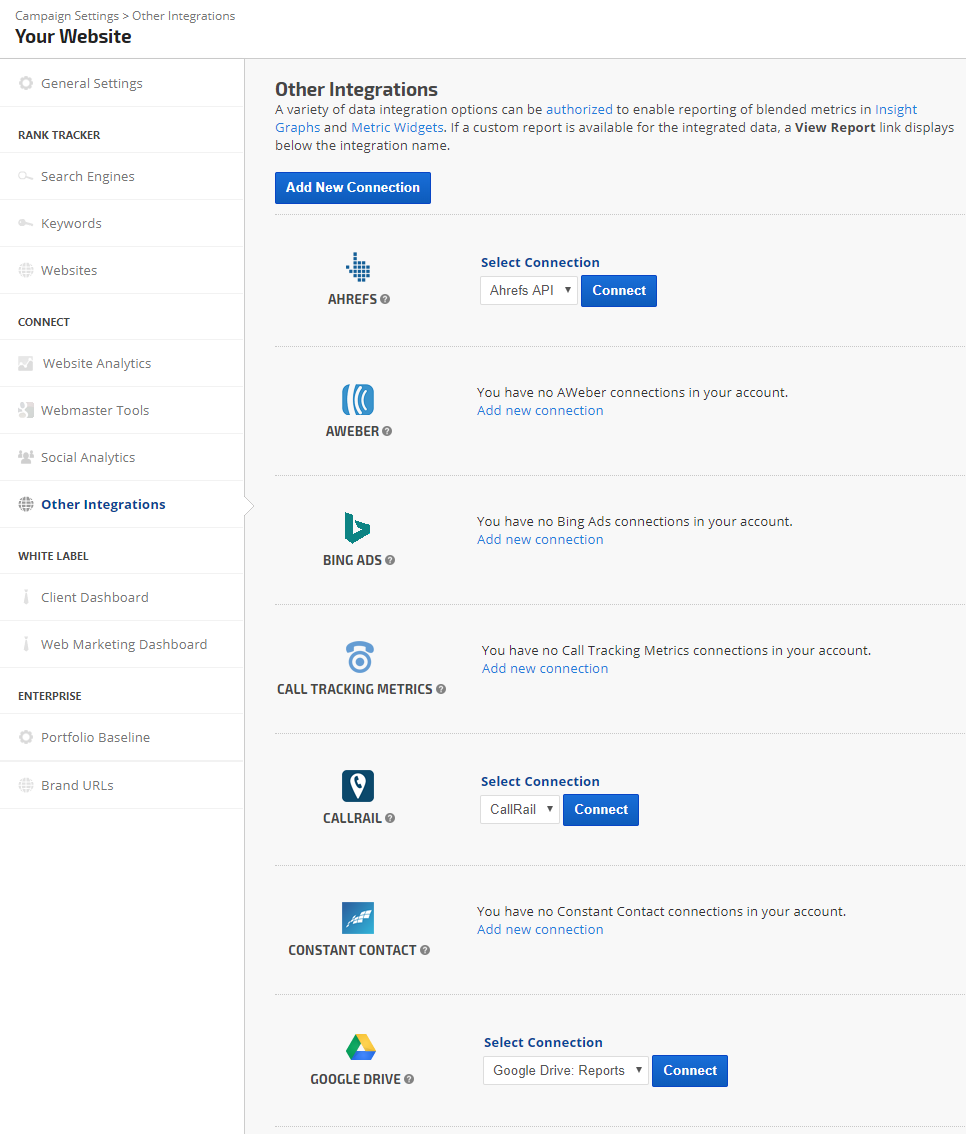Screen dimensions: 966x1134
Task: Expand the Ahrefs API connection dropdown
Action: (529, 291)
